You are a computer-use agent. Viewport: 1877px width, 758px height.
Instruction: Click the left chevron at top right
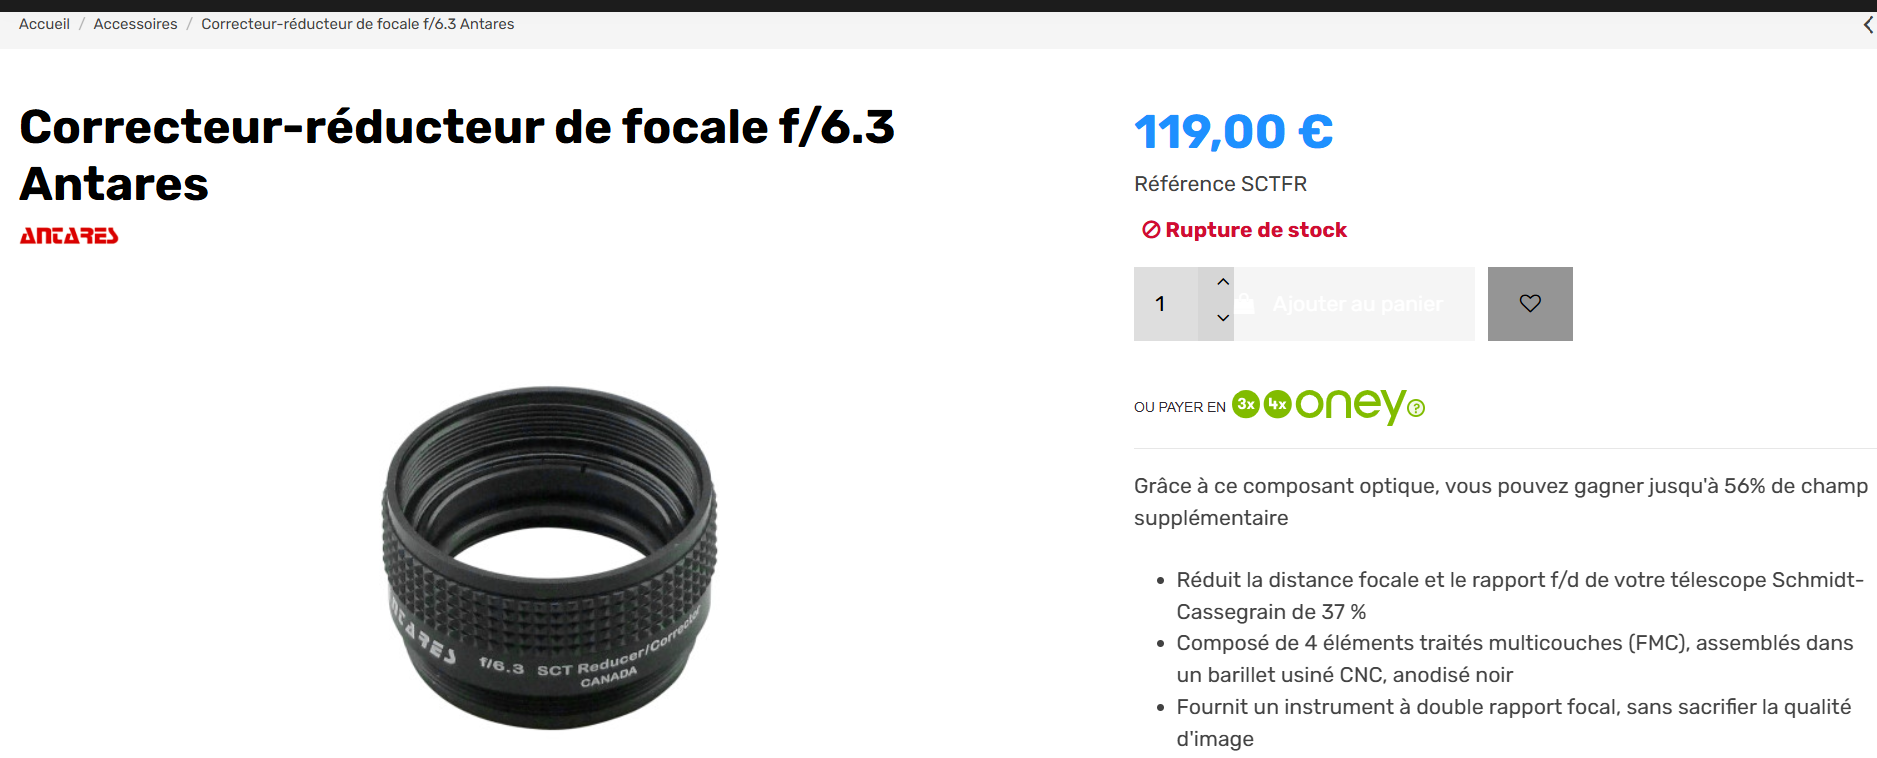coord(1867,25)
